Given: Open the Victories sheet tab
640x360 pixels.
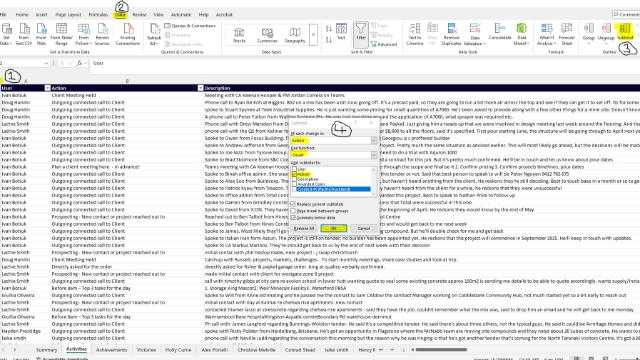Looking at the screenshot, I should point(146,350).
